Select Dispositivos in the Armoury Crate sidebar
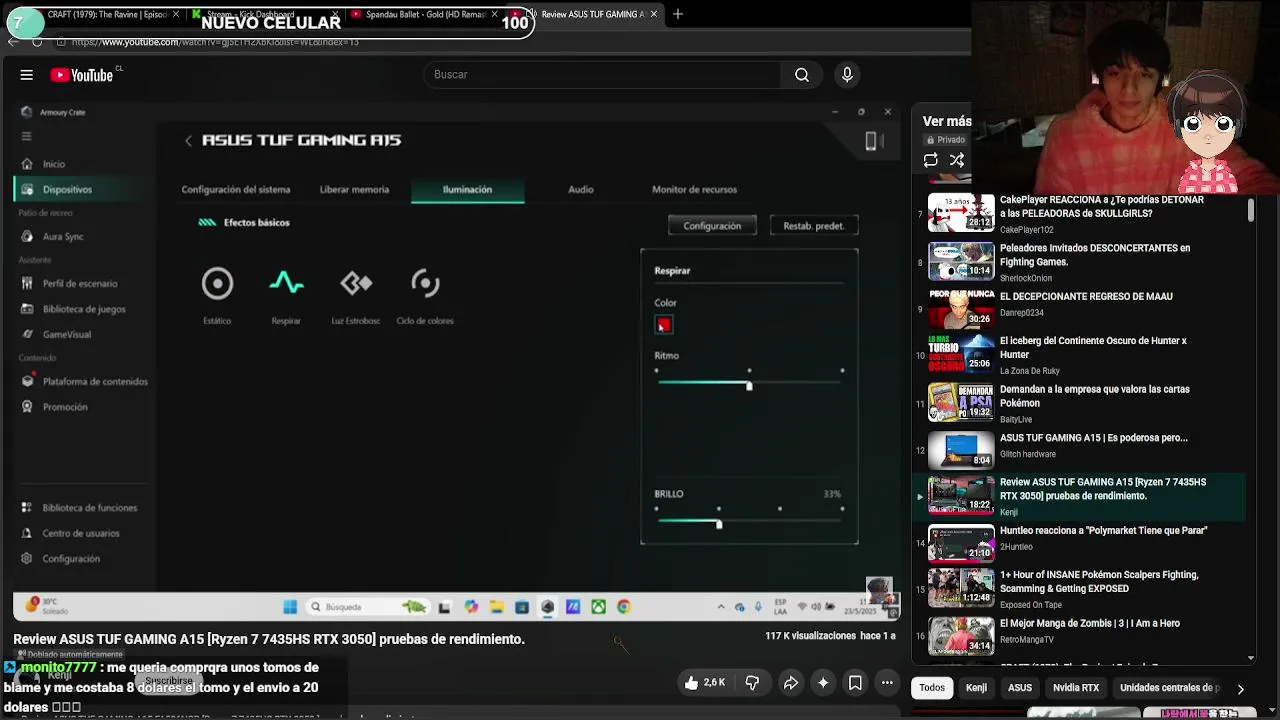 coord(67,189)
